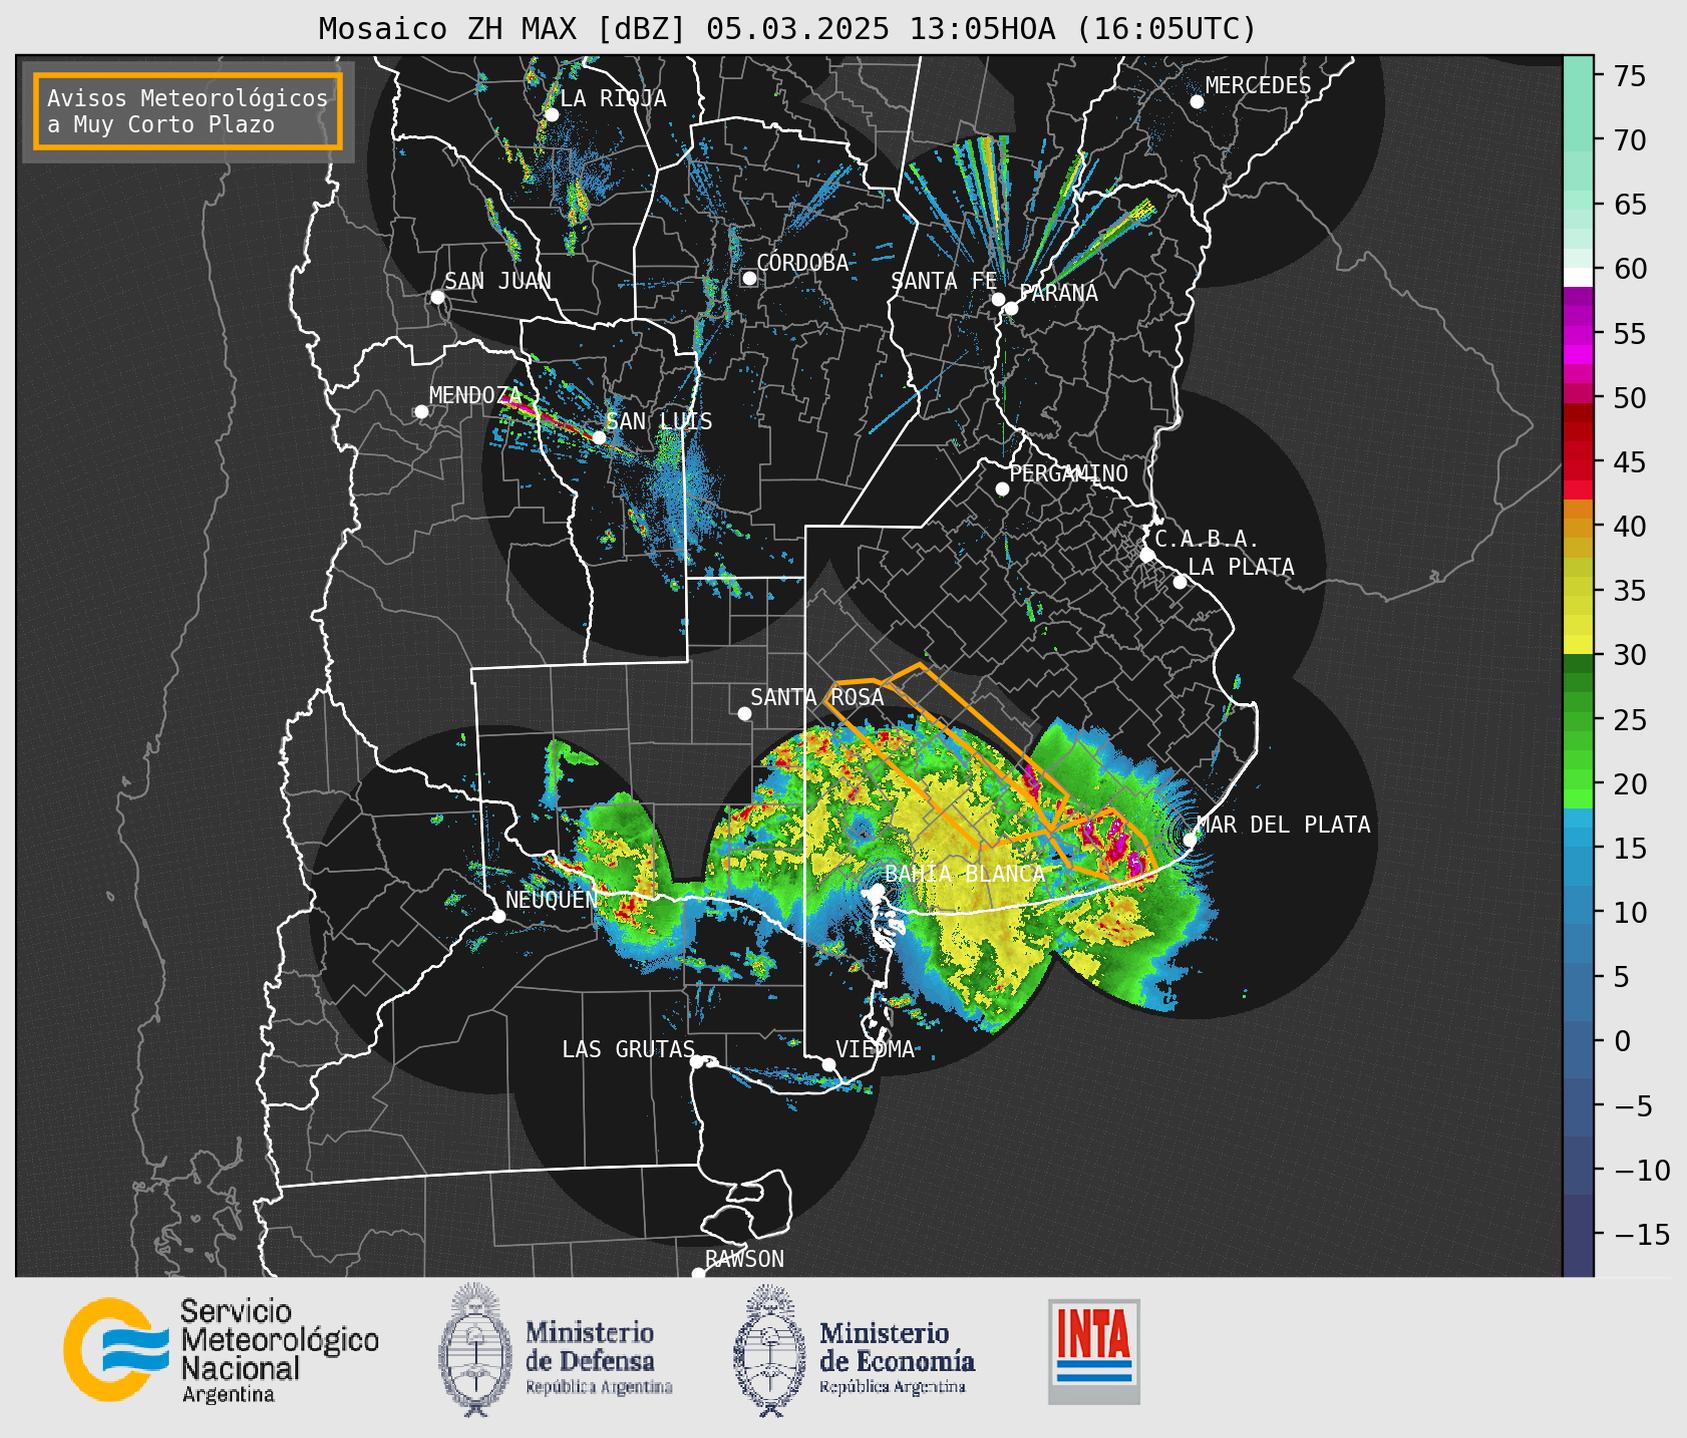Click the SAN JUAN city label

pos(497,281)
